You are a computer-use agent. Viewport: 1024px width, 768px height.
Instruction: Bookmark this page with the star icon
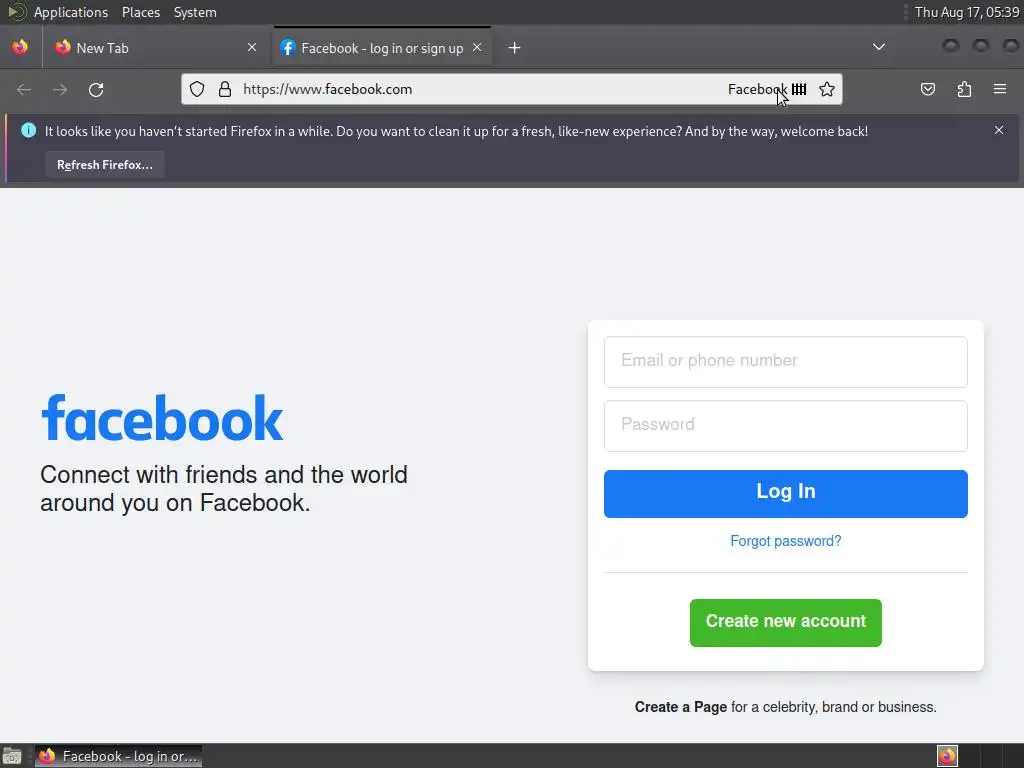[827, 89]
